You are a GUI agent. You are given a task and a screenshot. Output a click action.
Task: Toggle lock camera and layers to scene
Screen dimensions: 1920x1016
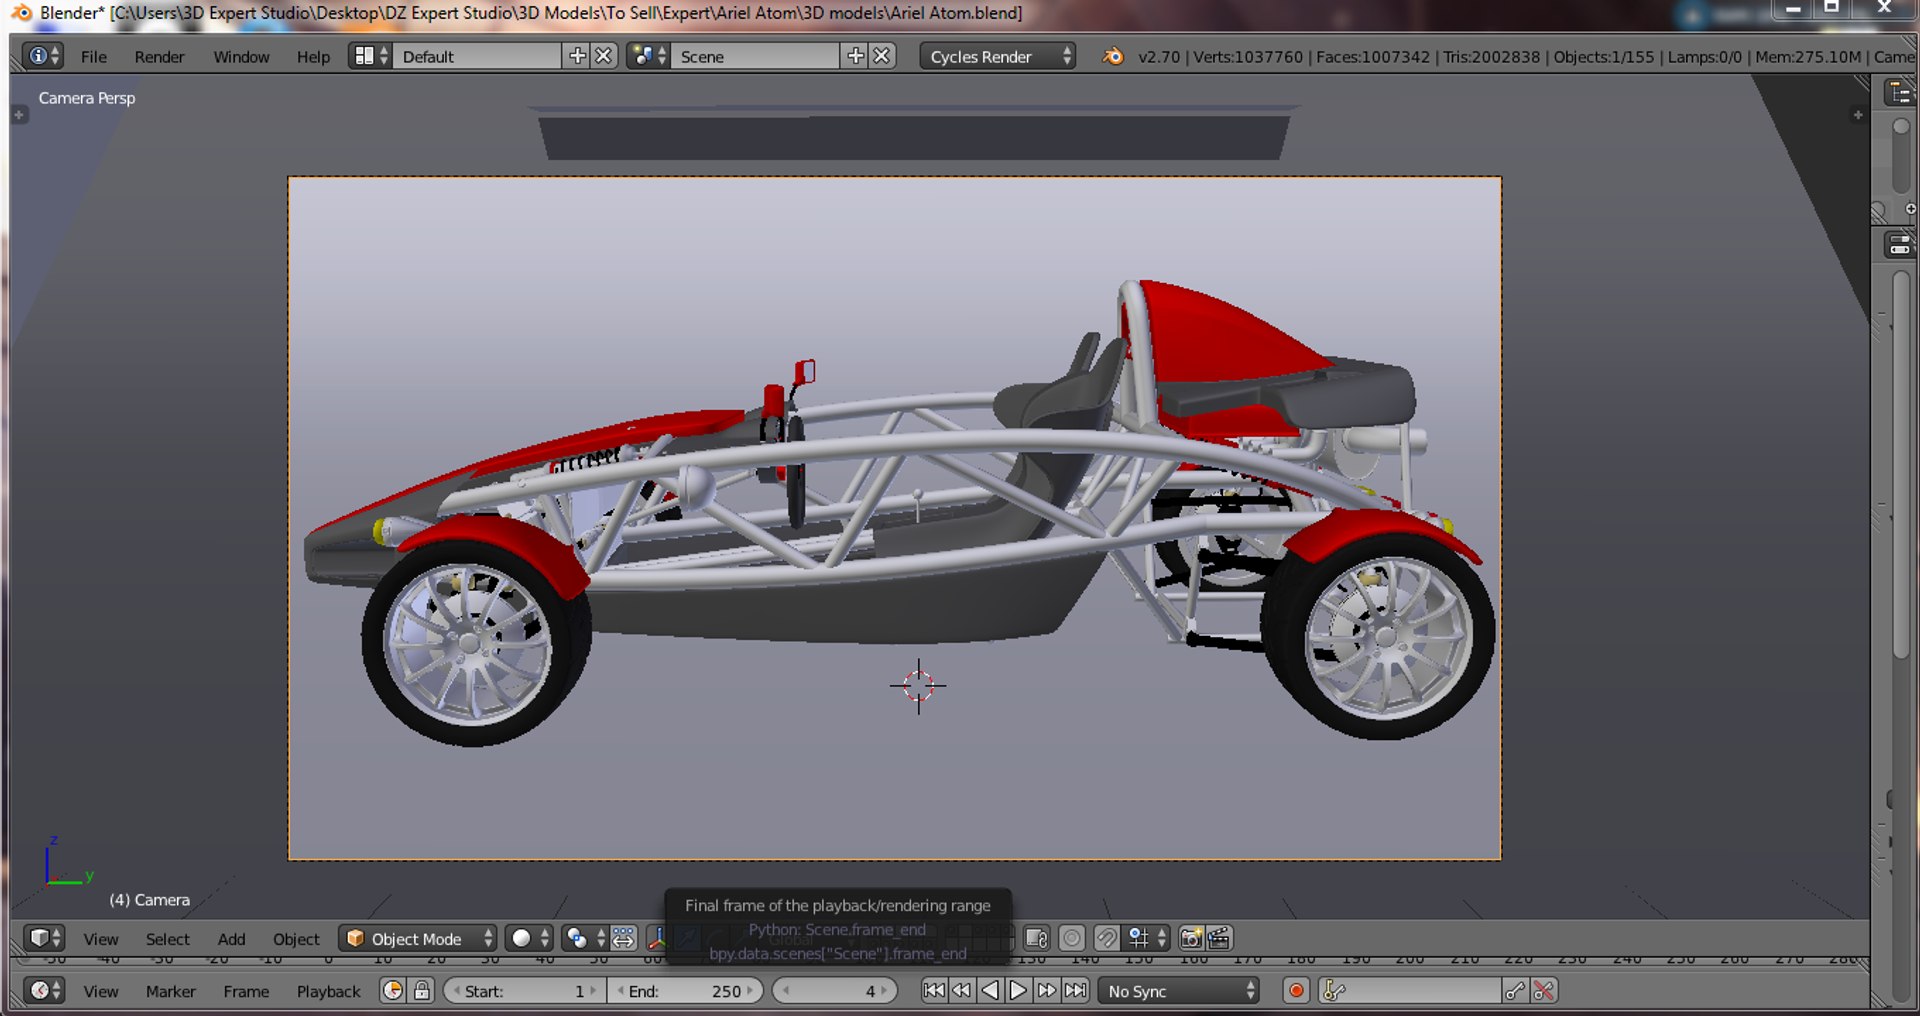(x=1037, y=938)
